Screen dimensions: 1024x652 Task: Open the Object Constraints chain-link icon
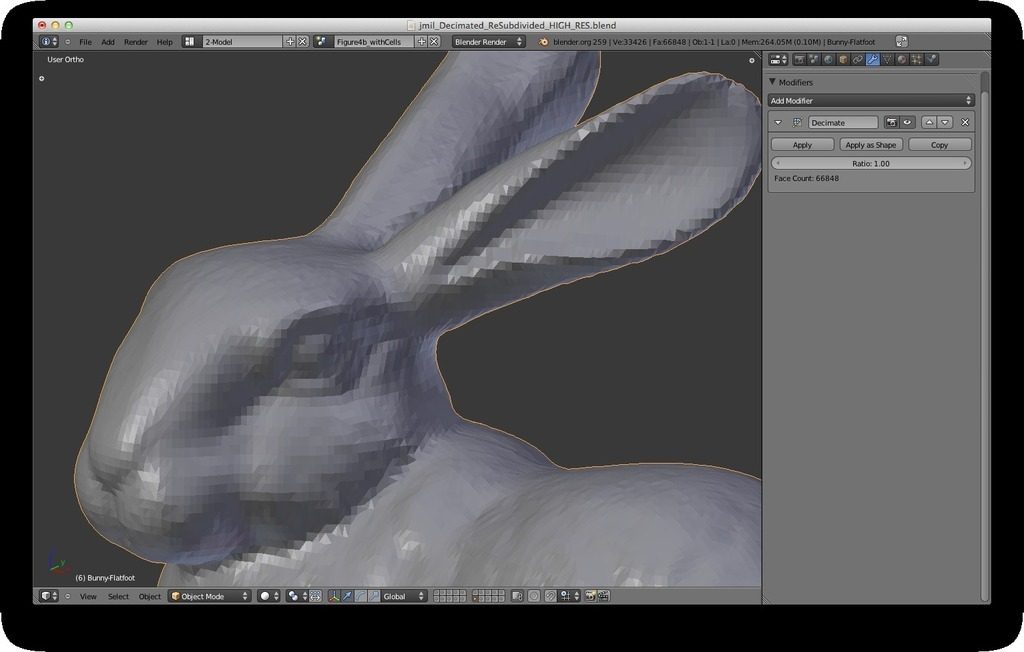(857, 60)
